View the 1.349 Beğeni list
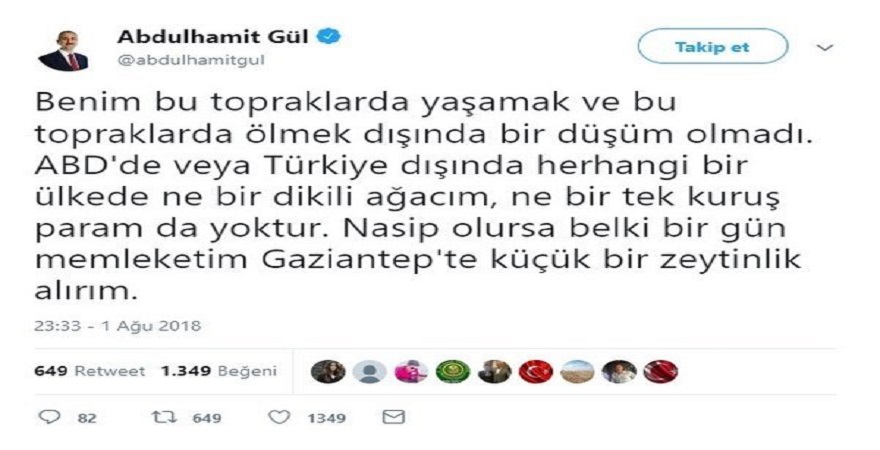The height and width of the screenshot is (450, 880). click(219, 371)
